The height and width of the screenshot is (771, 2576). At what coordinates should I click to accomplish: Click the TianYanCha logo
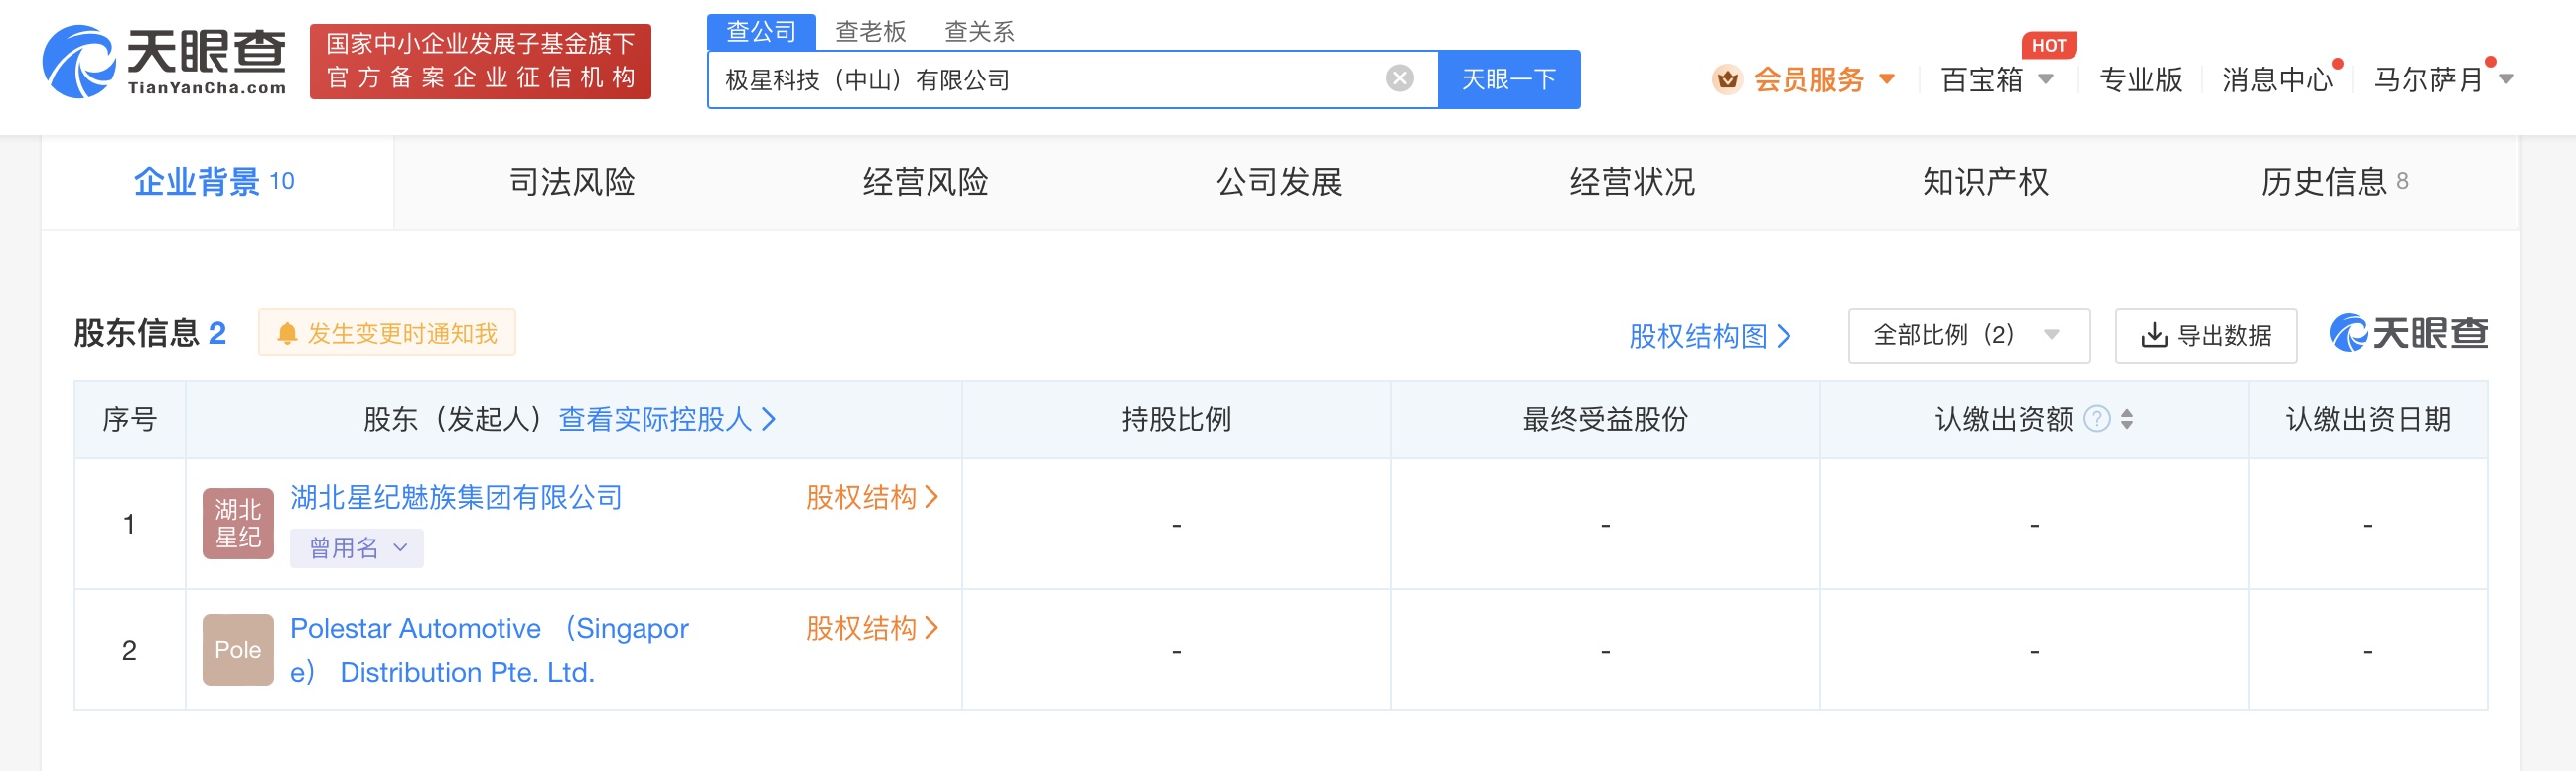tap(165, 62)
